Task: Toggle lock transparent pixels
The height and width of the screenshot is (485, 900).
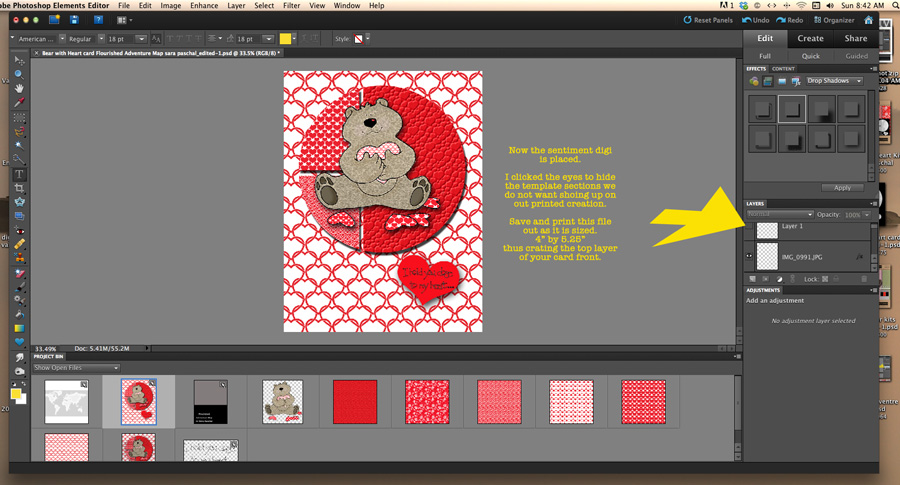Action: point(825,279)
